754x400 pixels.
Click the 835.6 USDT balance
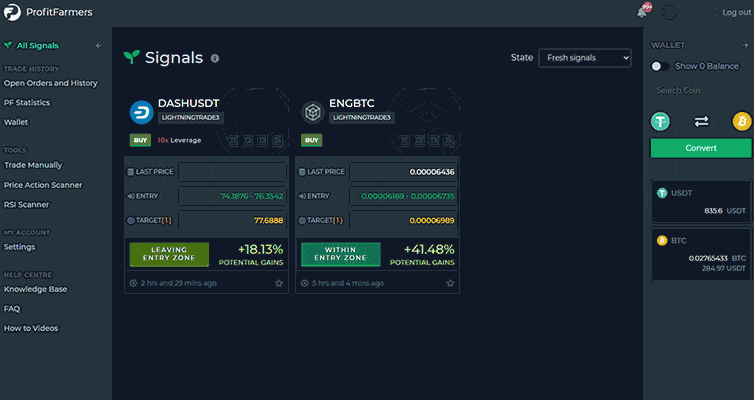pos(725,211)
